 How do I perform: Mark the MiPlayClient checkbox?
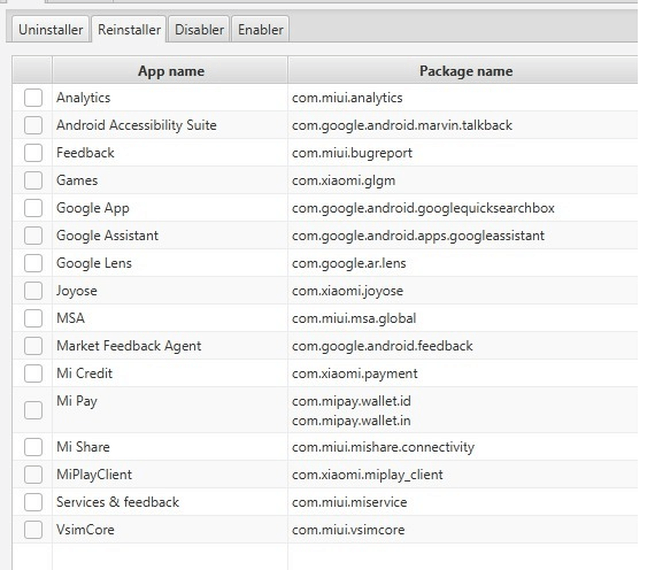tap(33, 474)
